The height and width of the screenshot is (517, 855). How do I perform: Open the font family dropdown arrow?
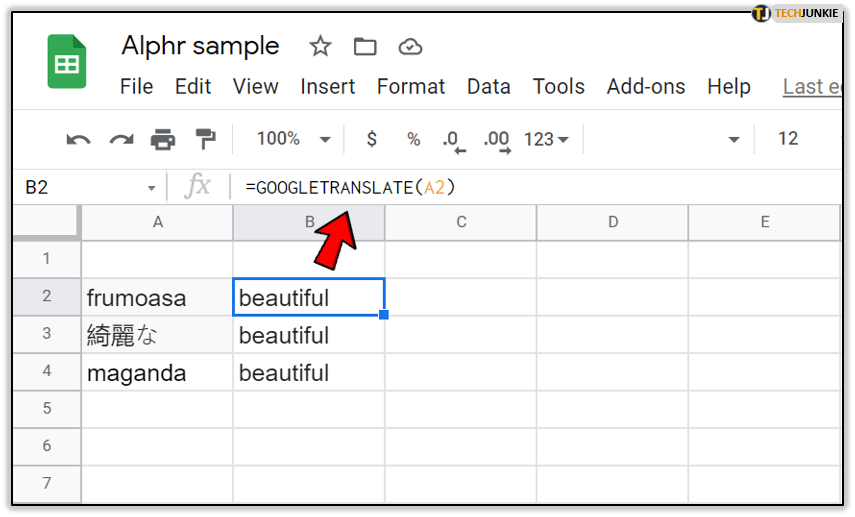point(734,139)
